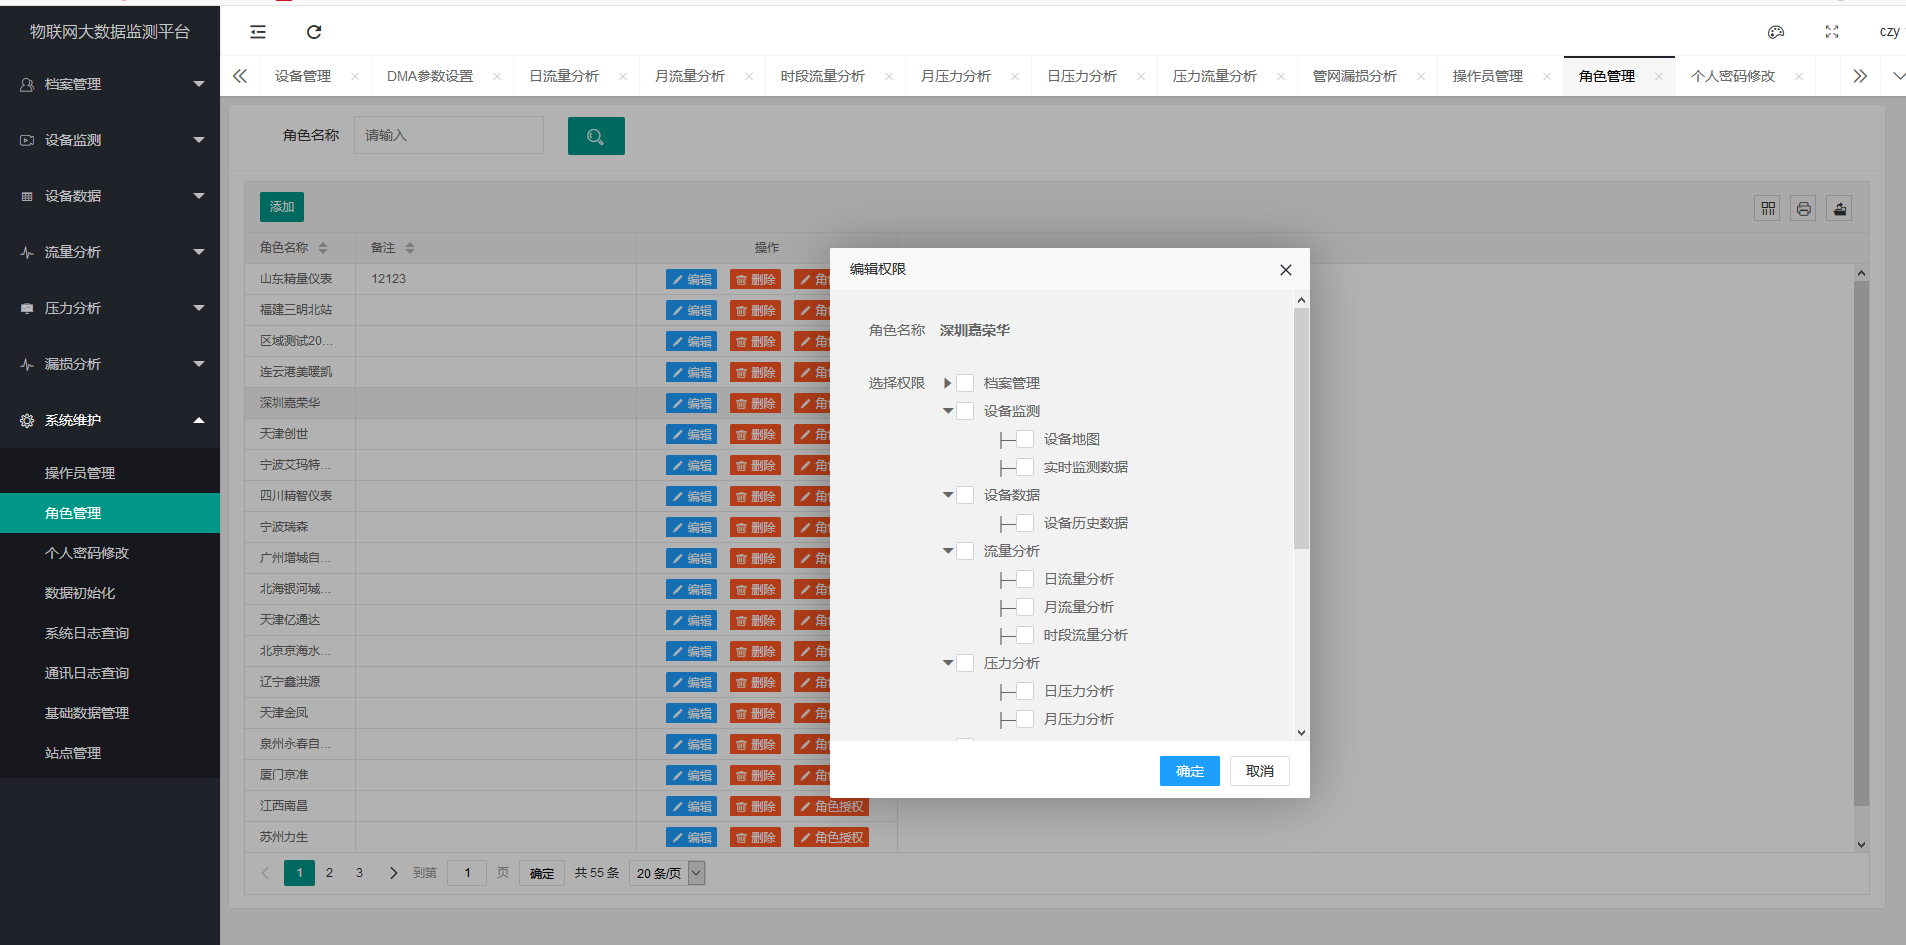Check the 设备地图 permission checkbox
This screenshot has width=1906, height=945.
(x=1025, y=439)
